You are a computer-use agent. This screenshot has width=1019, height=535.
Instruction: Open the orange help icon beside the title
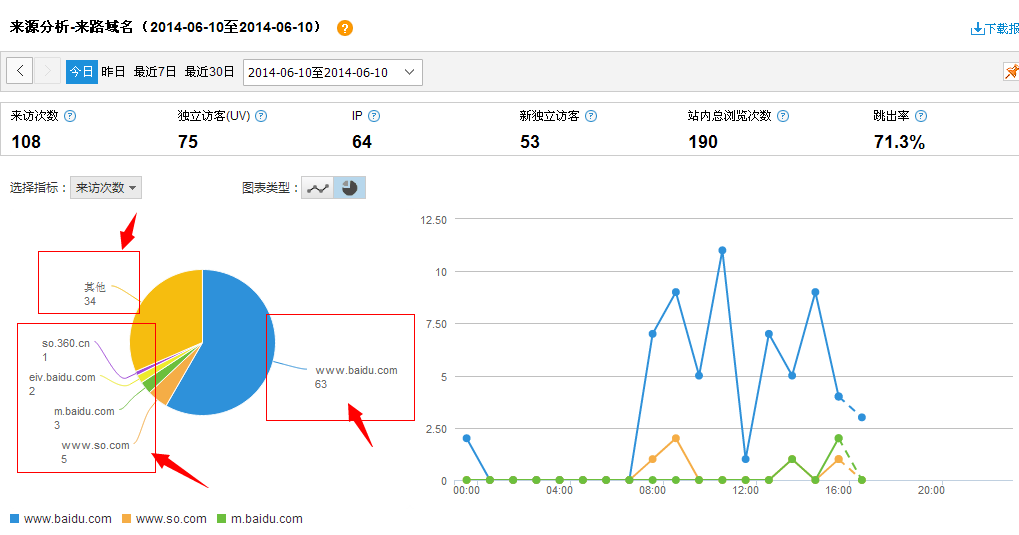coord(345,28)
